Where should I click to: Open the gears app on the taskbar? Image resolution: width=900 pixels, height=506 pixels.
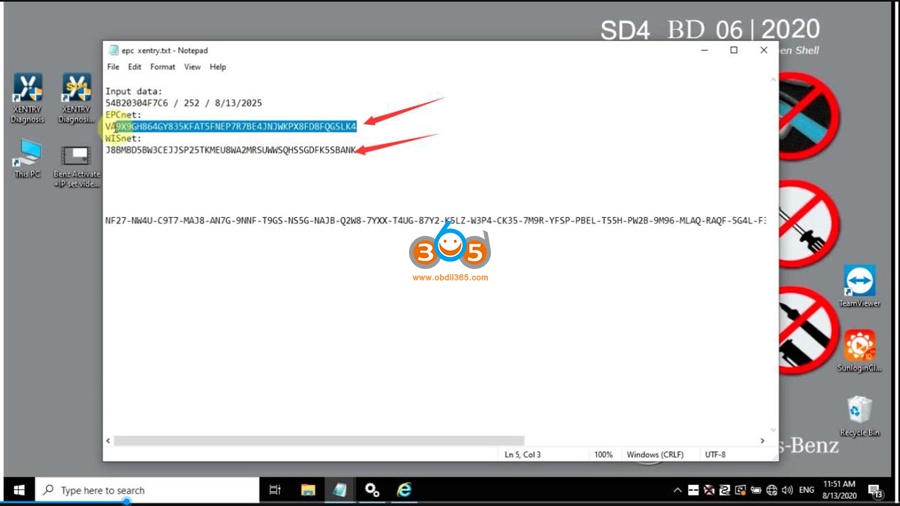(372, 491)
